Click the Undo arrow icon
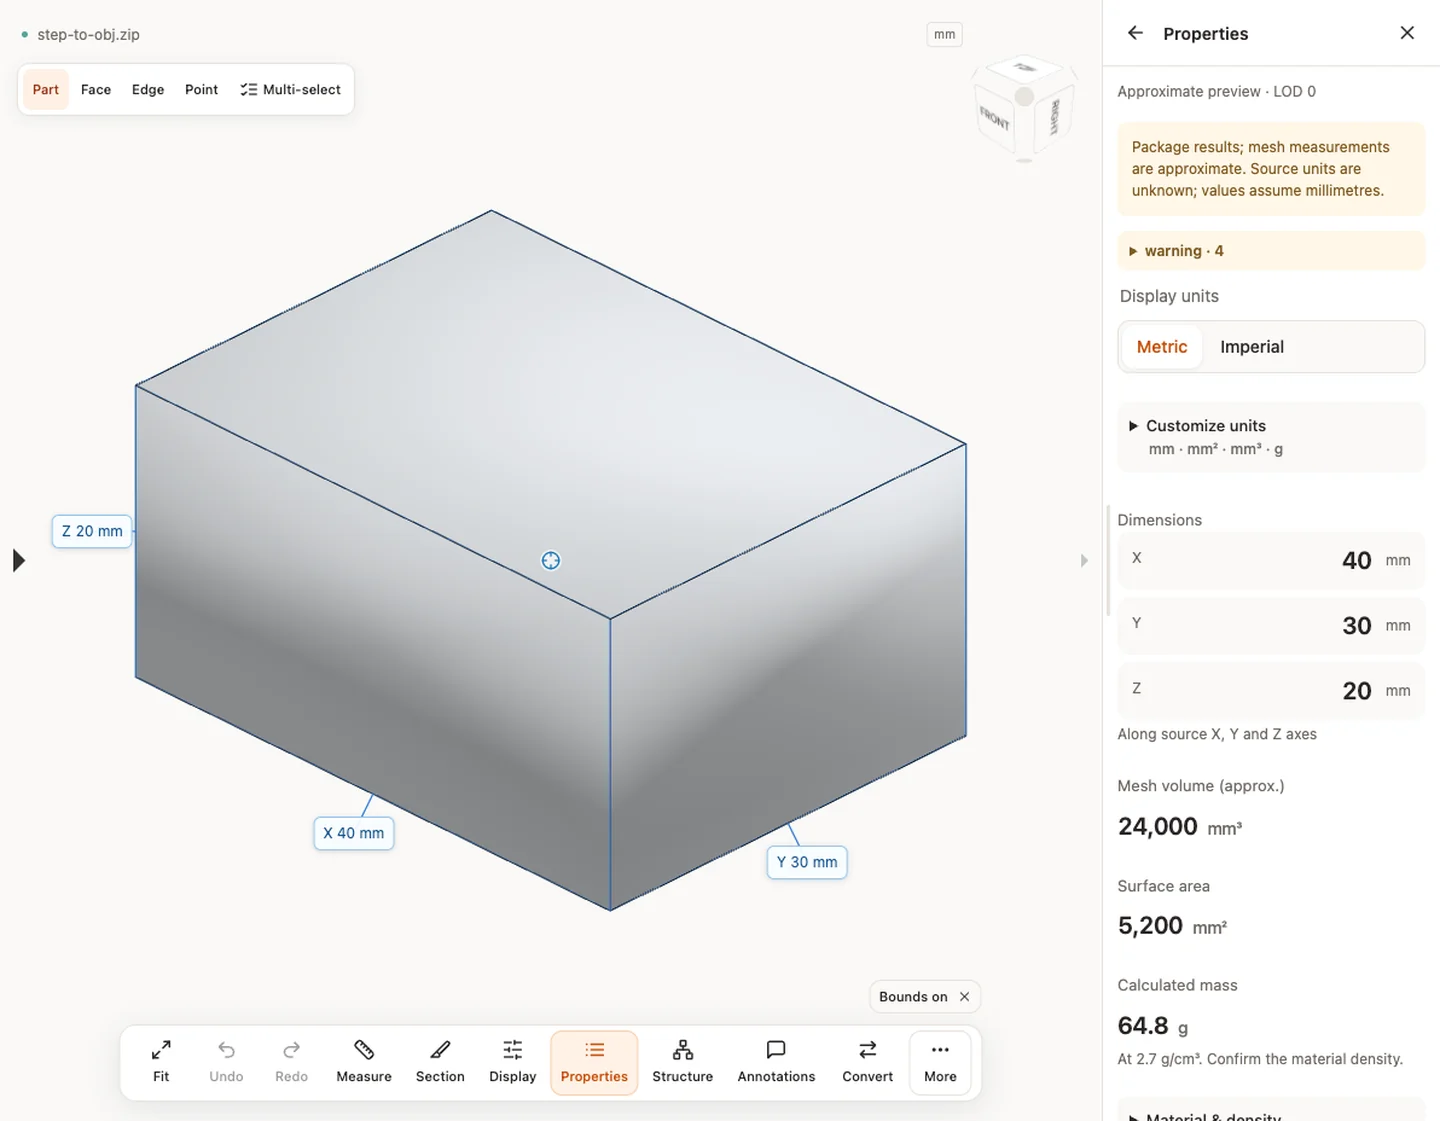1440x1121 pixels. [x=226, y=1050]
